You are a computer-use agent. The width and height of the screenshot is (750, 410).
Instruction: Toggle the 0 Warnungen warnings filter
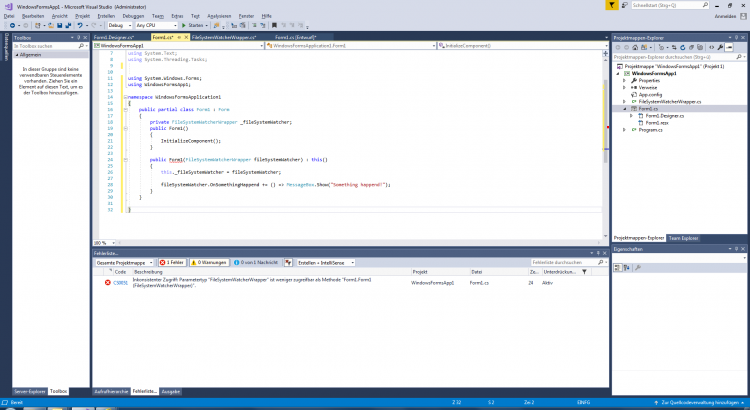point(209,263)
